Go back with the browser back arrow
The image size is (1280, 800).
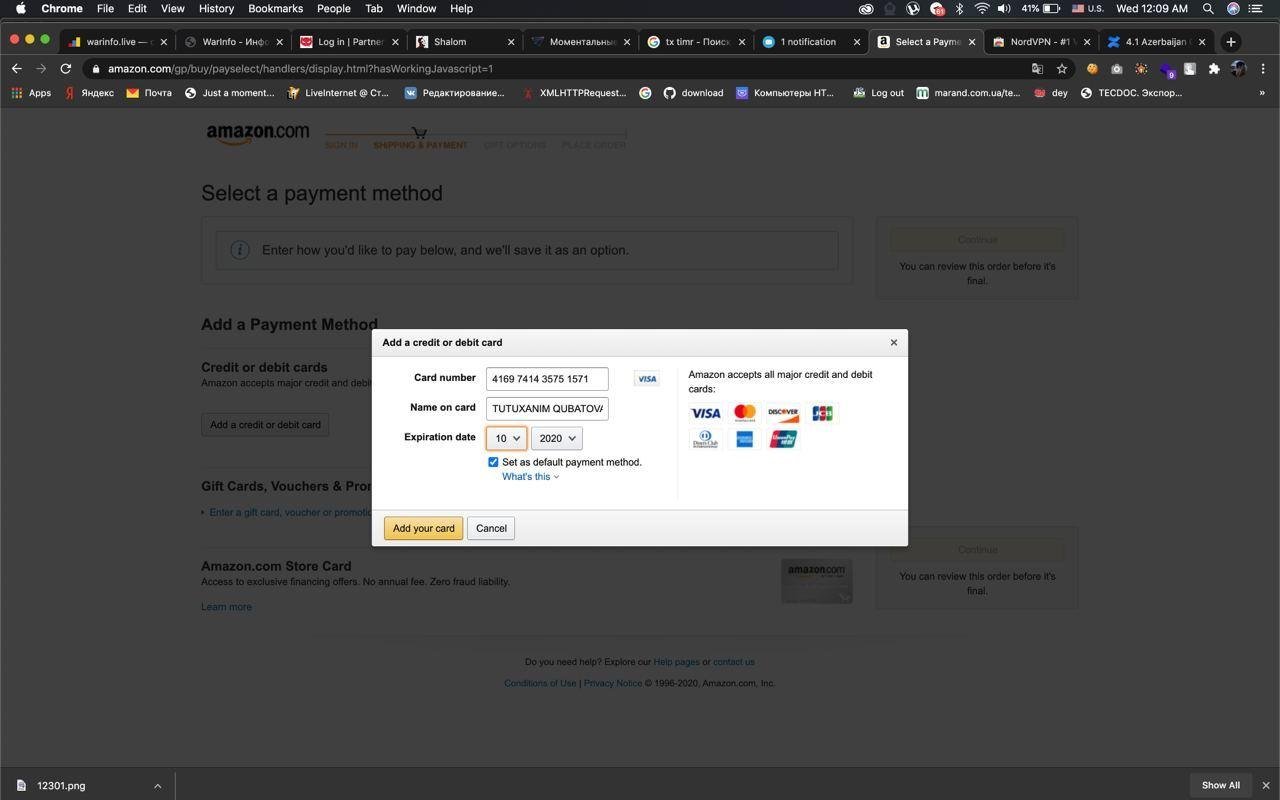pyautogui.click(x=16, y=69)
